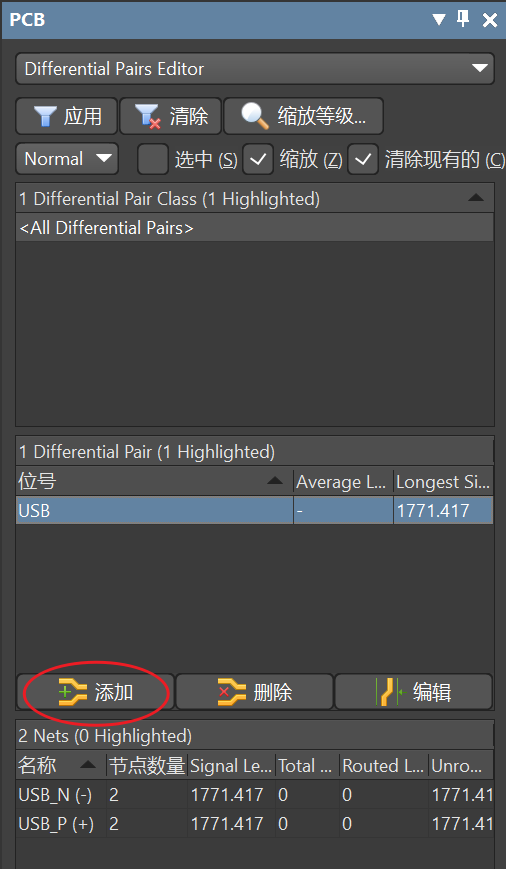This screenshot has width=506, height=869.
Task: Select the USB_N (-) net row
Action: pos(255,795)
